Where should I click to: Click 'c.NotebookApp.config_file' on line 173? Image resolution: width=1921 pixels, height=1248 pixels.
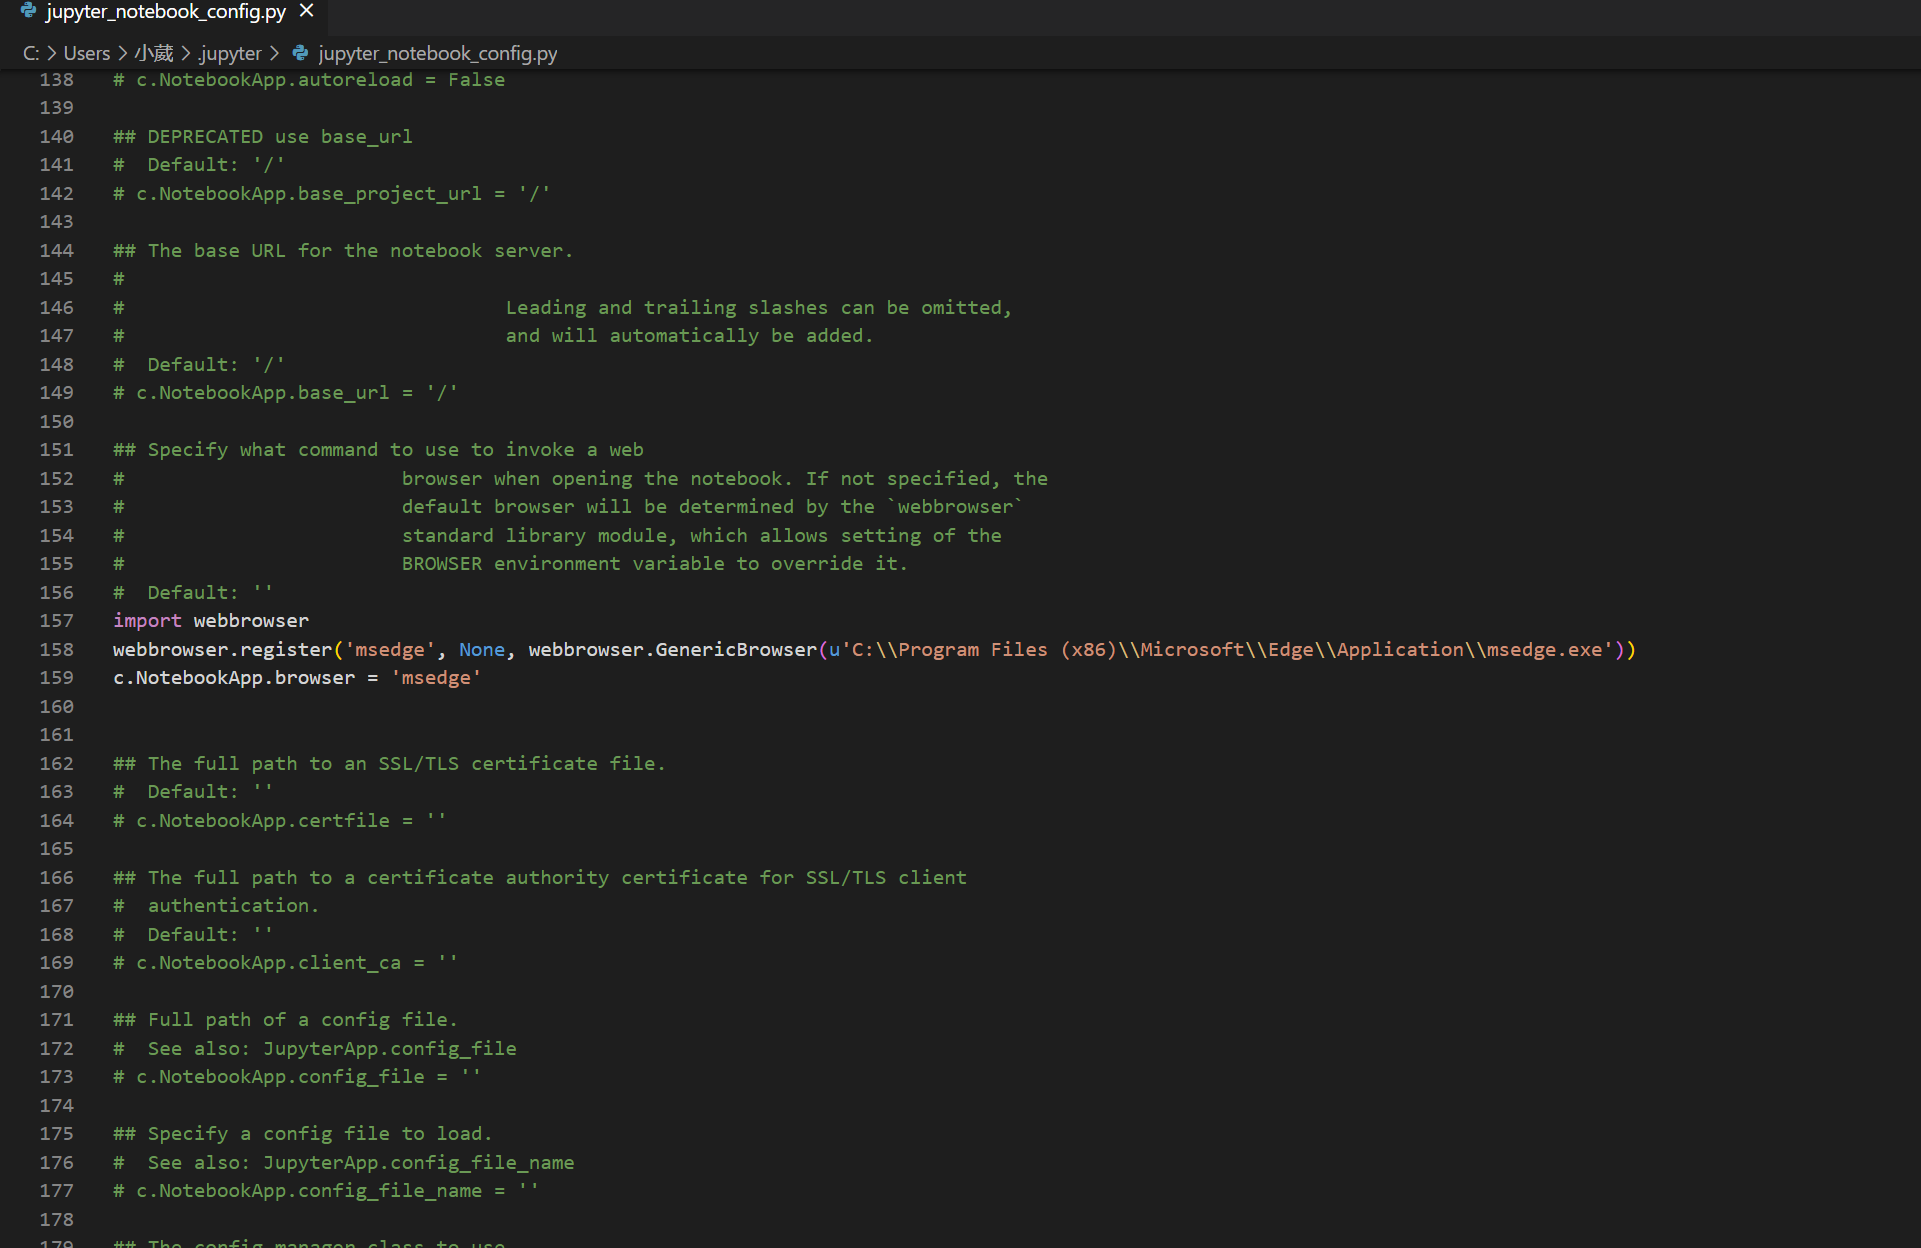click(280, 1077)
